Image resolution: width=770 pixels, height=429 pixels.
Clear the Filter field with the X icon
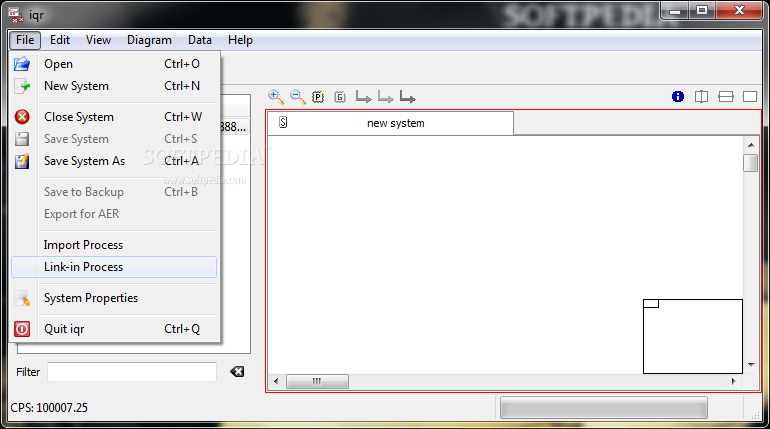[x=237, y=372]
